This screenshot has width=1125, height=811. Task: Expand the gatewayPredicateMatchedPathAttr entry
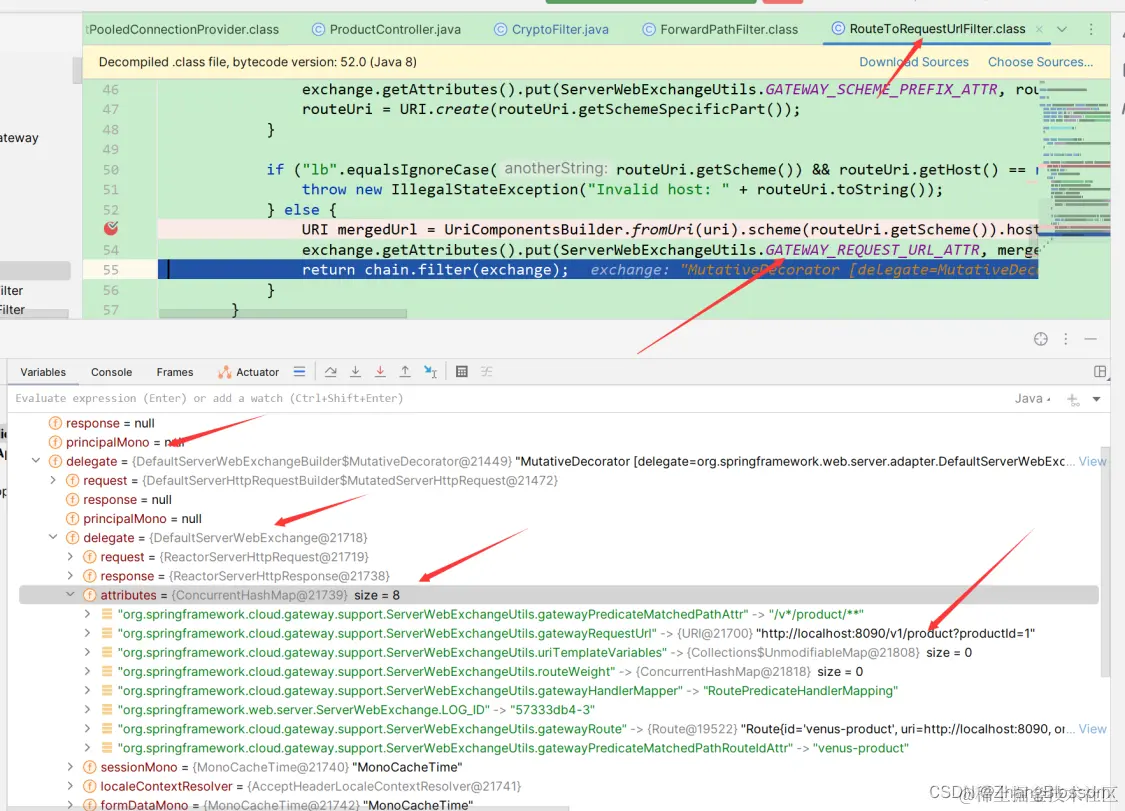pyautogui.click(x=88, y=614)
